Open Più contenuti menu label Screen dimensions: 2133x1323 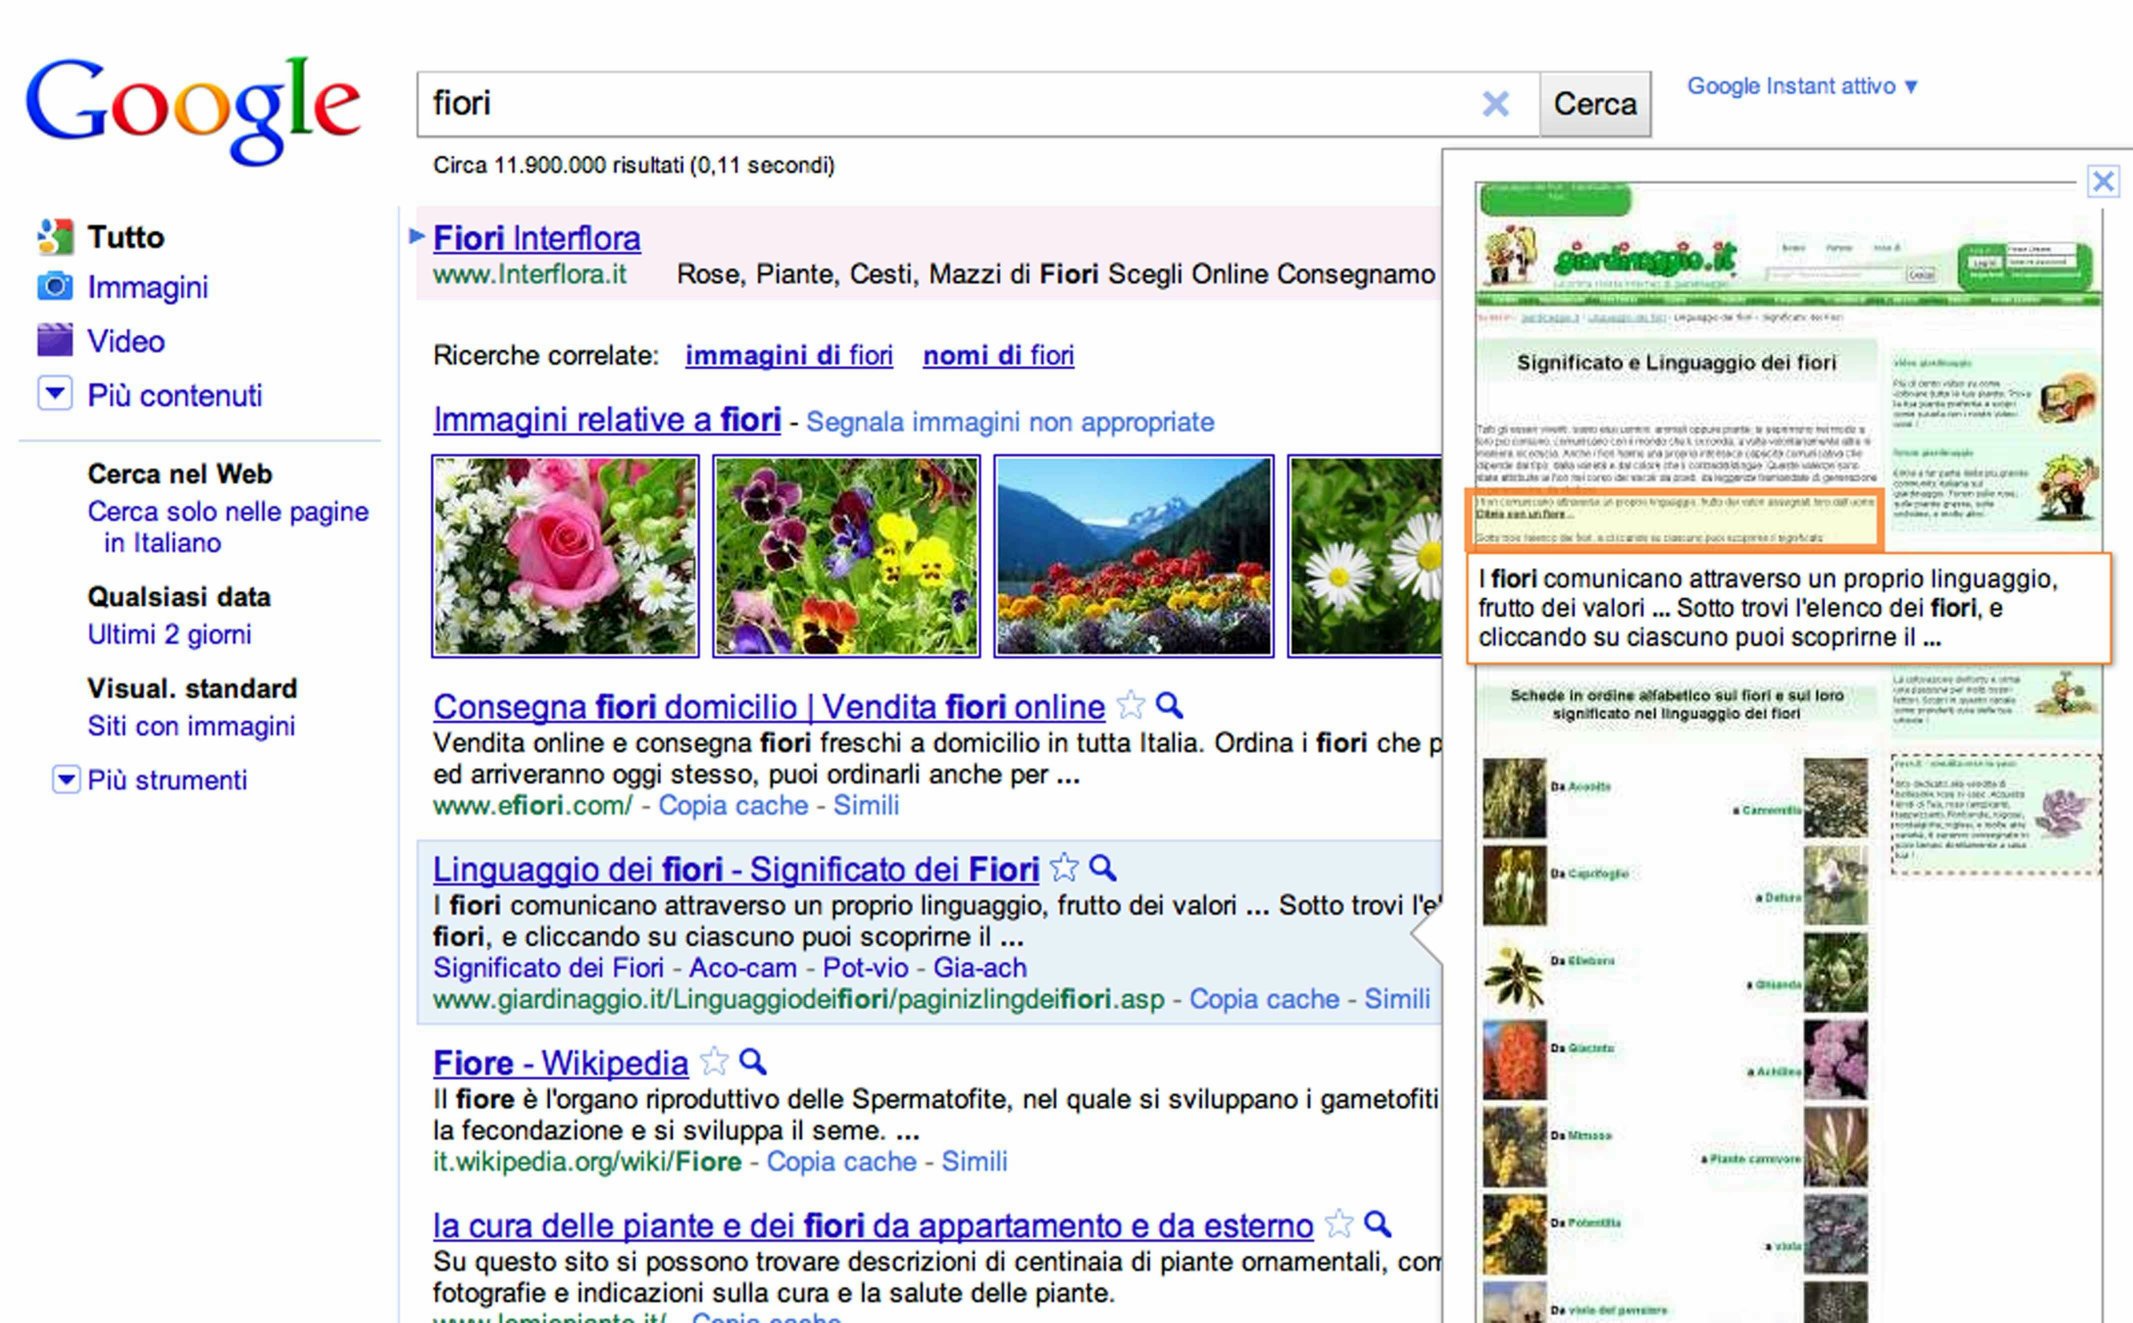click(x=175, y=395)
